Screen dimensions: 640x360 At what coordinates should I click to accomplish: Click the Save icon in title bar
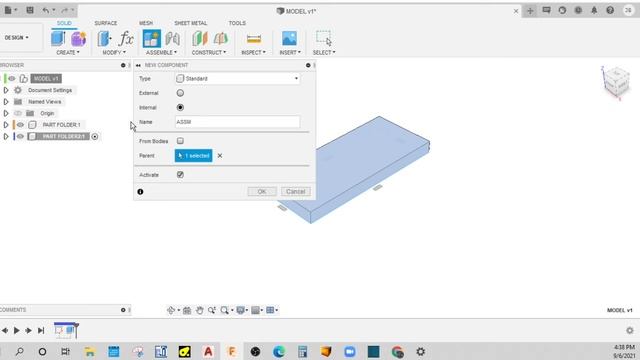pyautogui.click(x=30, y=10)
